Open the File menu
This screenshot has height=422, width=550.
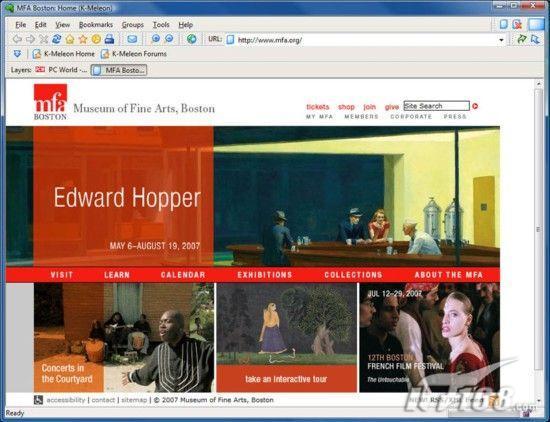pos(21,25)
